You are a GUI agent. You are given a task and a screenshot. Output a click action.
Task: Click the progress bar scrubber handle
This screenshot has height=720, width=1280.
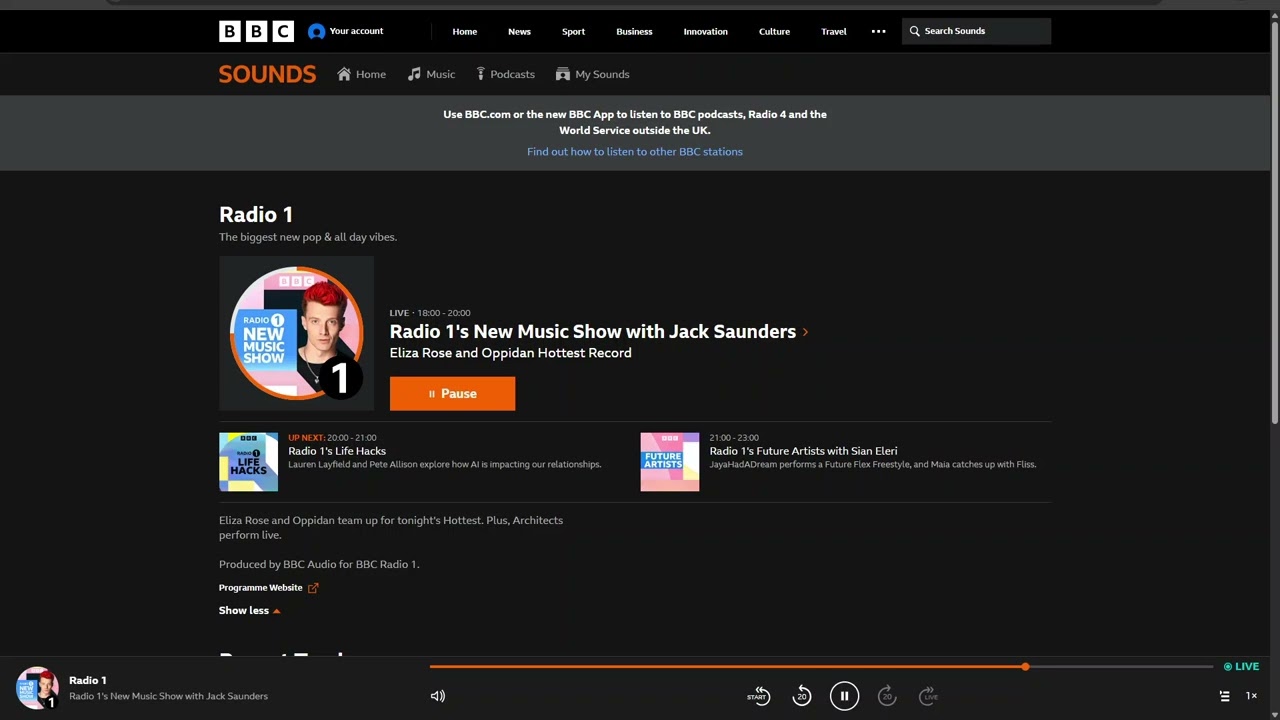click(x=1025, y=666)
